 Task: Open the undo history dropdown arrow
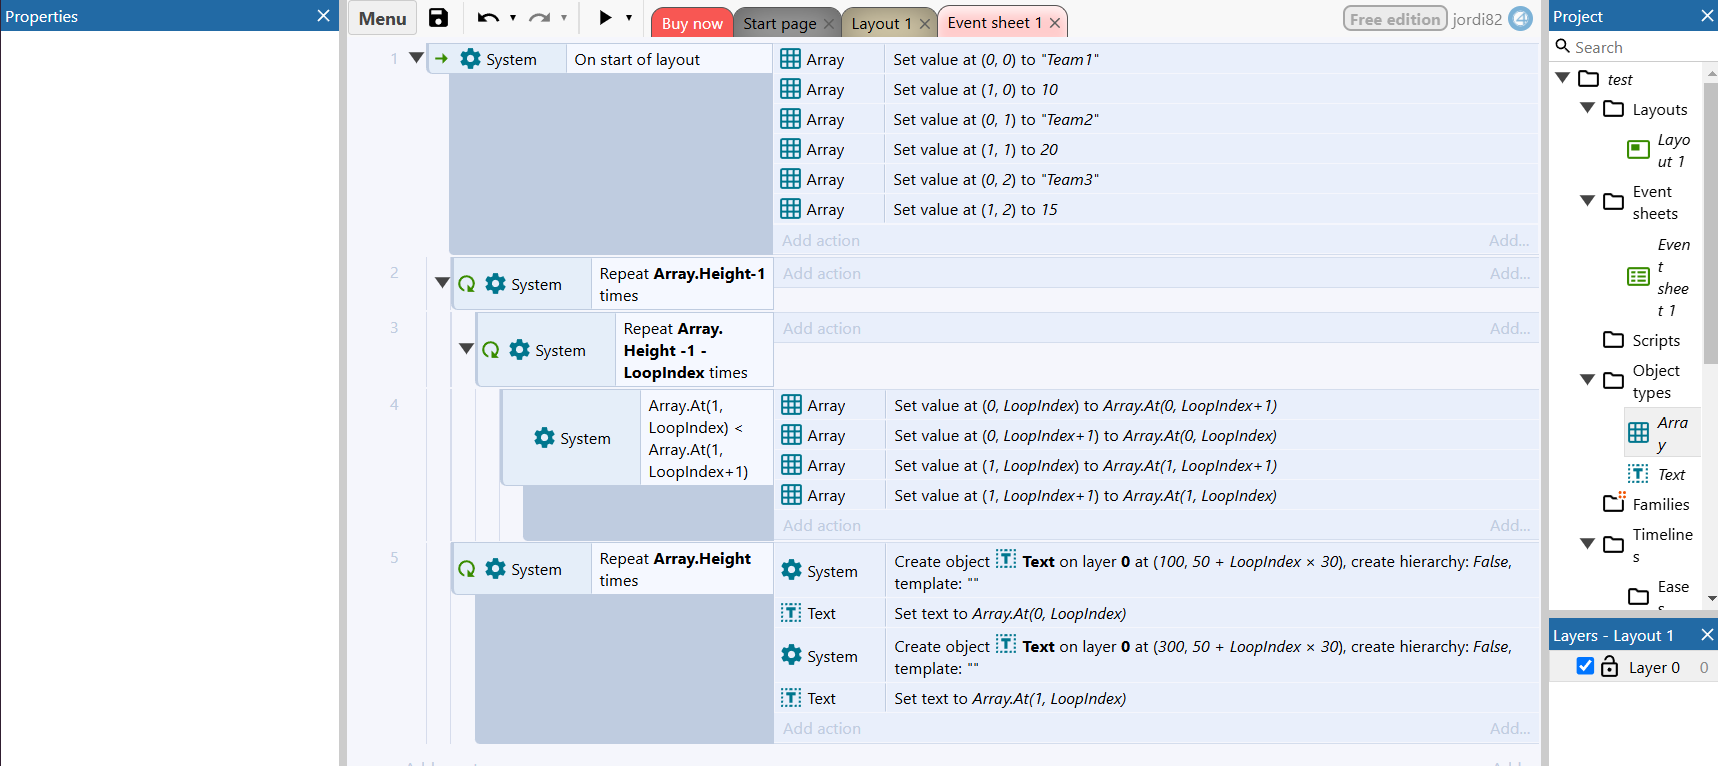pos(513,18)
